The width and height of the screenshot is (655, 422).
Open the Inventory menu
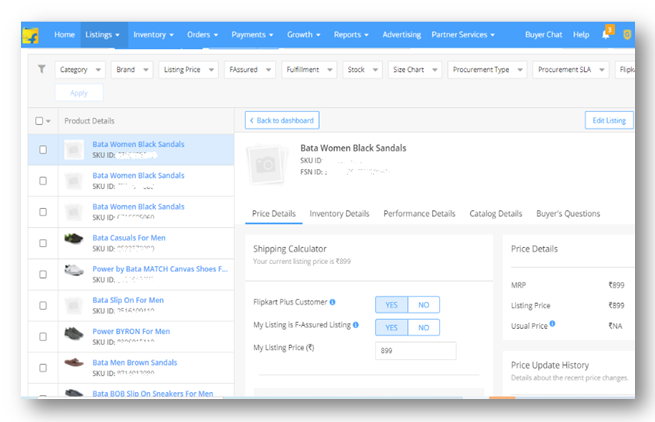point(153,35)
